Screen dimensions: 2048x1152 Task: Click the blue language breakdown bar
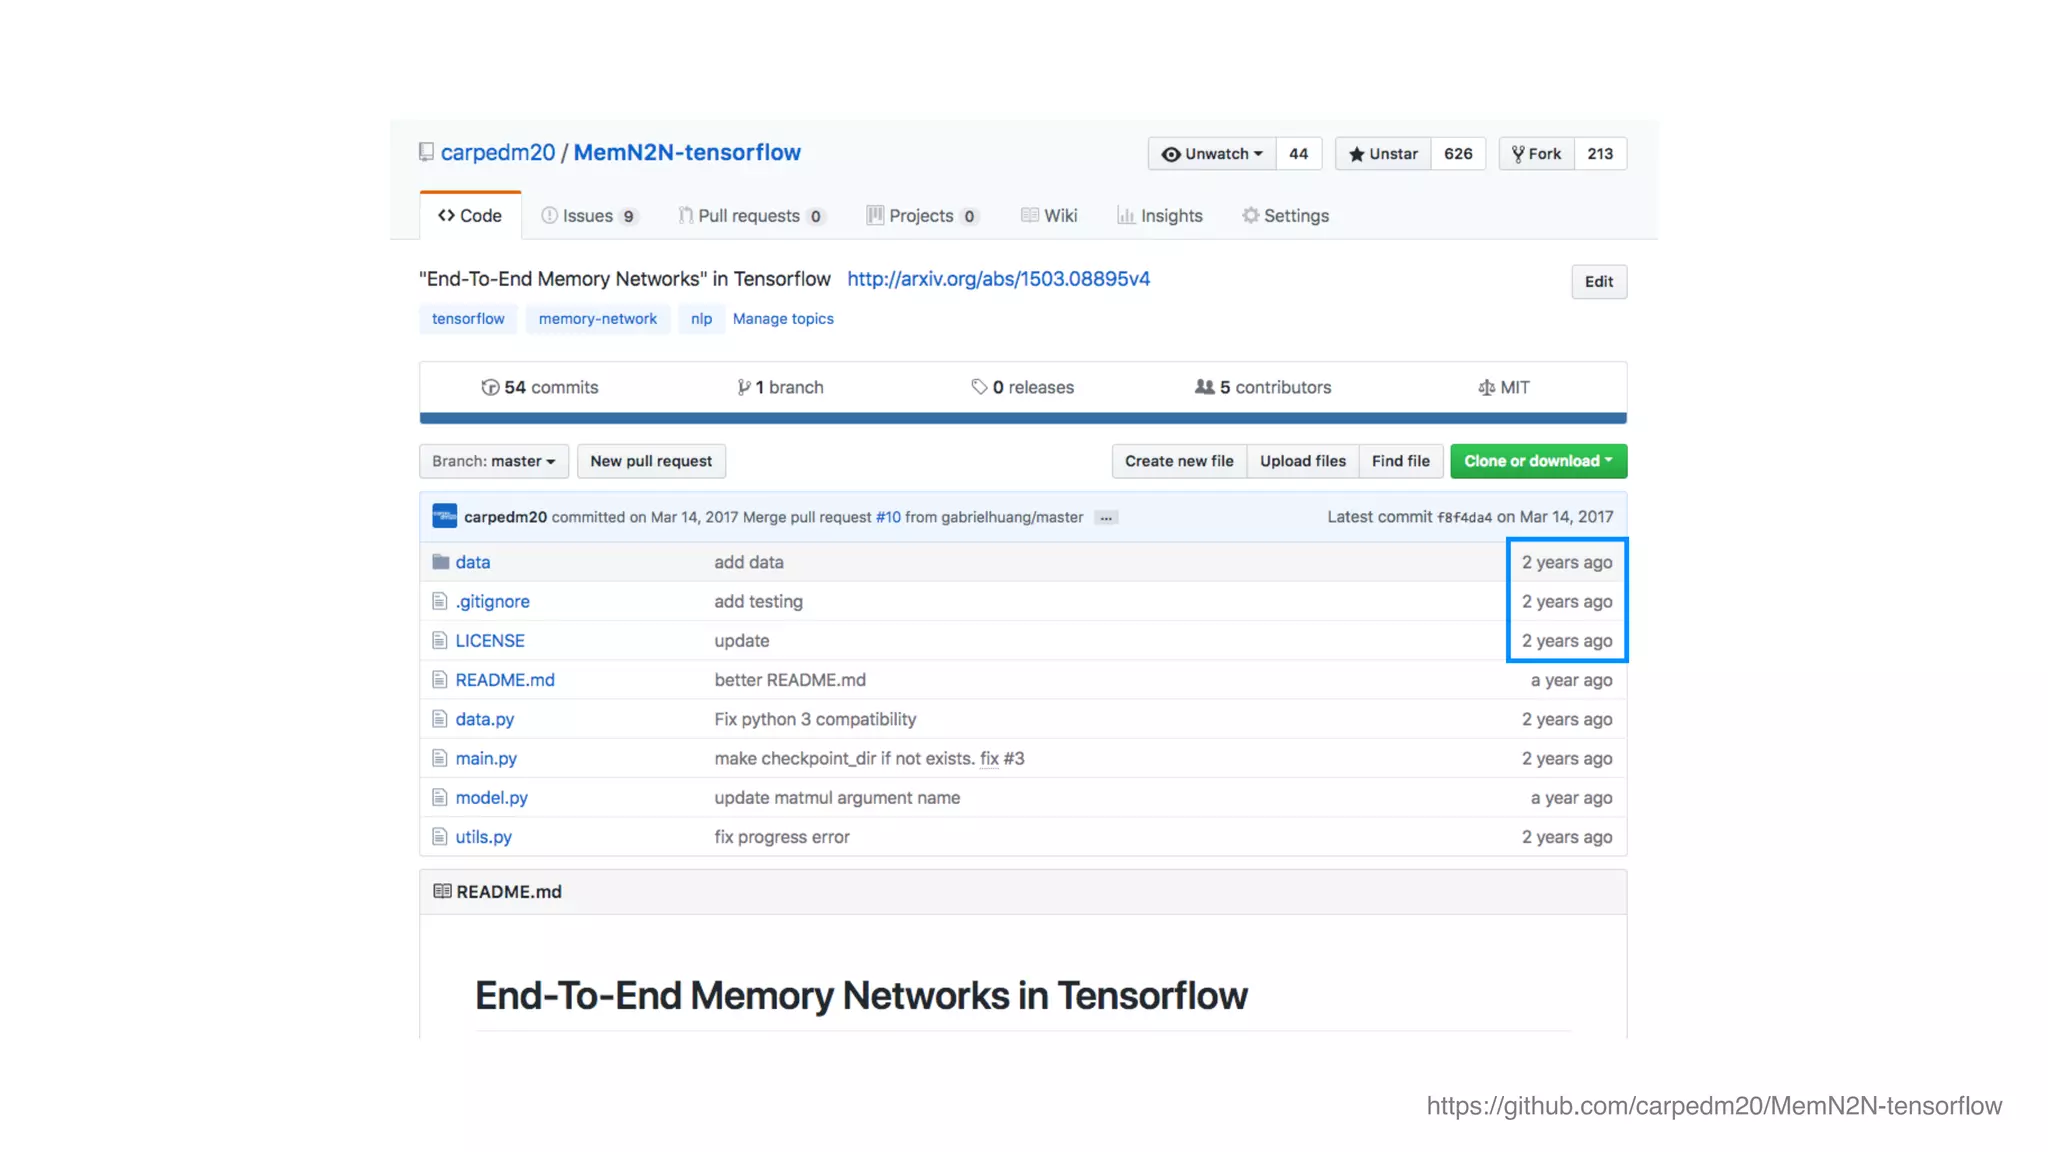point(1023,418)
